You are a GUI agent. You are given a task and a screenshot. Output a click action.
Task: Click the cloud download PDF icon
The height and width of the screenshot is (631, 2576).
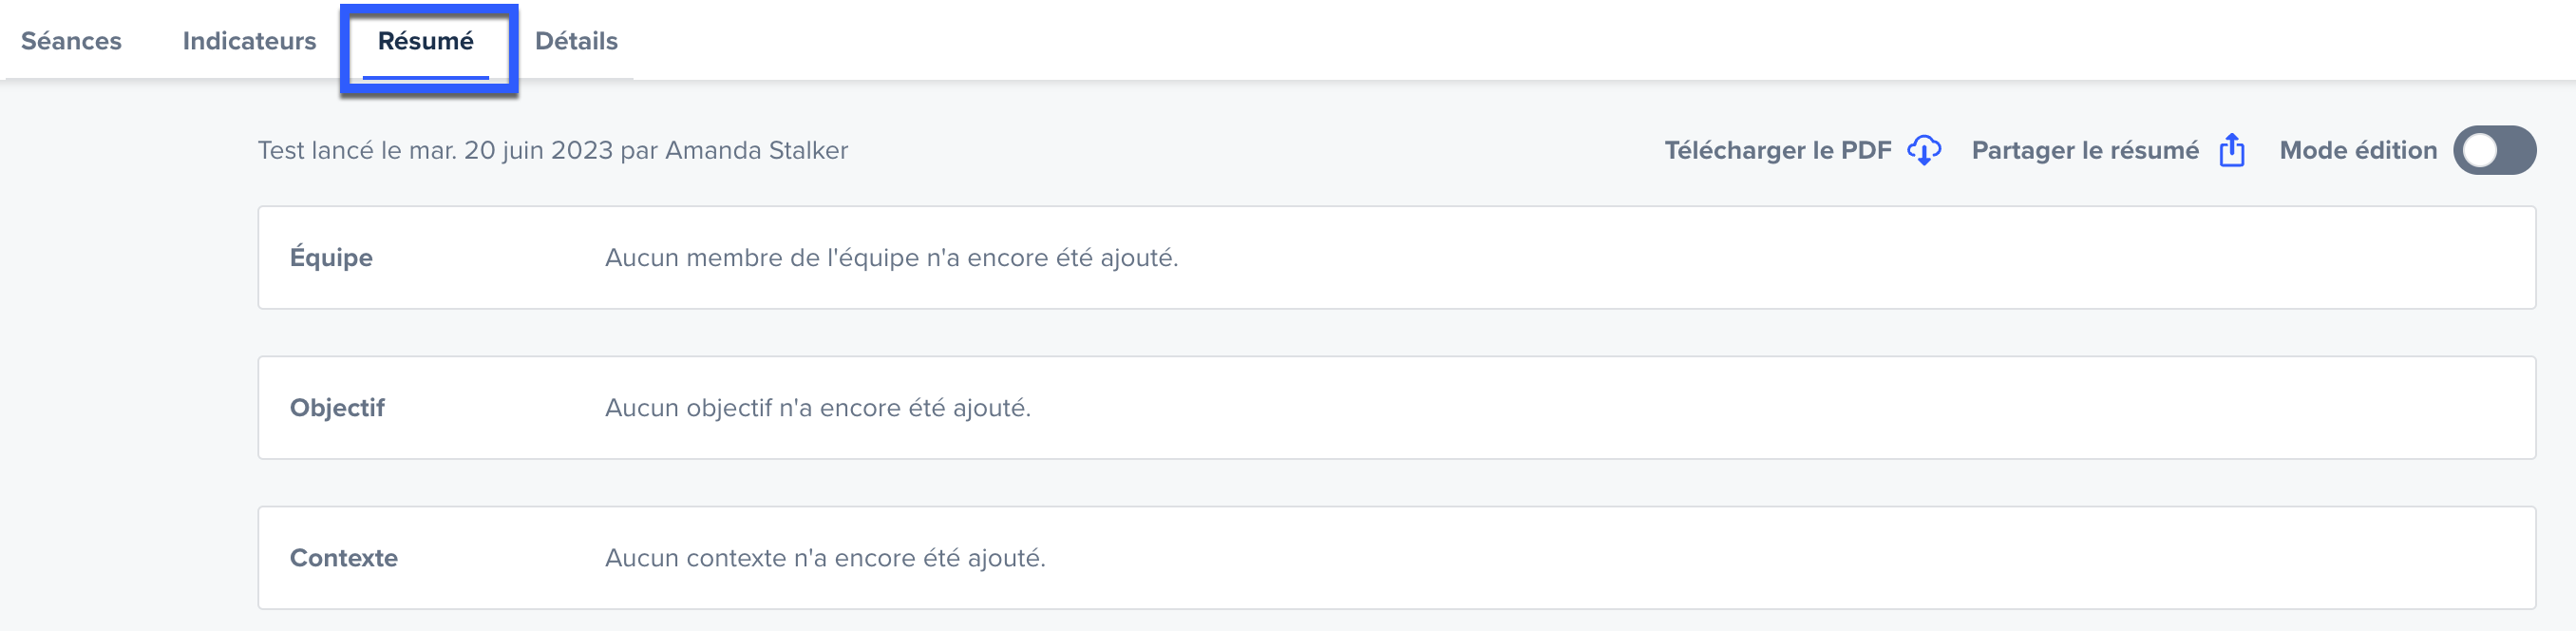click(x=1923, y=150)
